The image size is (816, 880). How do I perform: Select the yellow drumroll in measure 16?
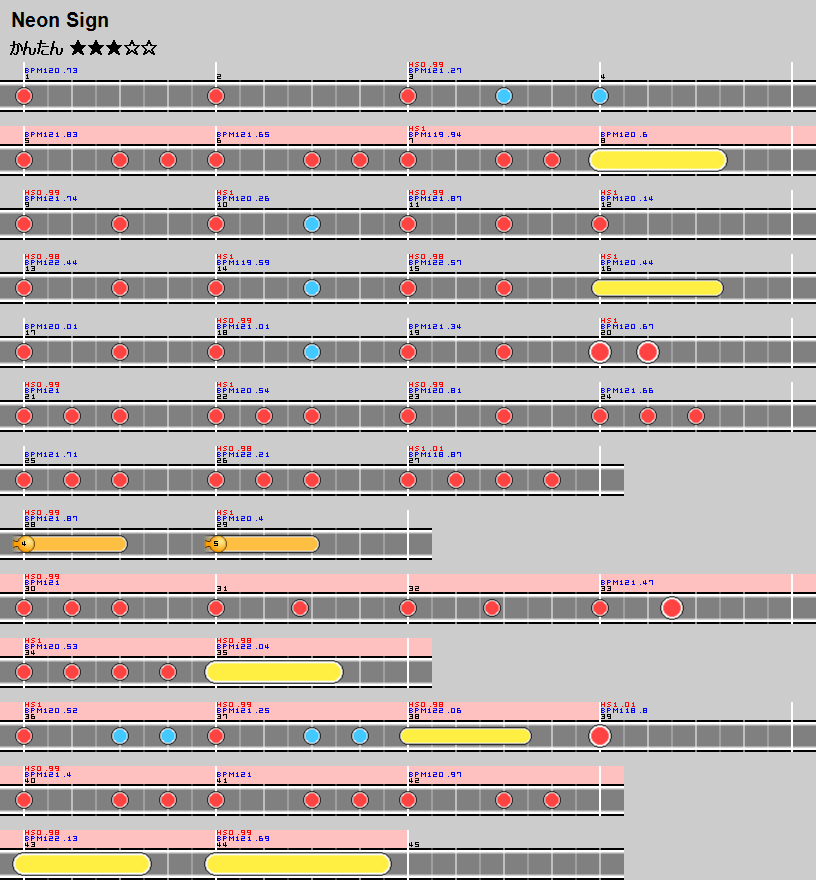pyautogui.click(x=657, y=288)
